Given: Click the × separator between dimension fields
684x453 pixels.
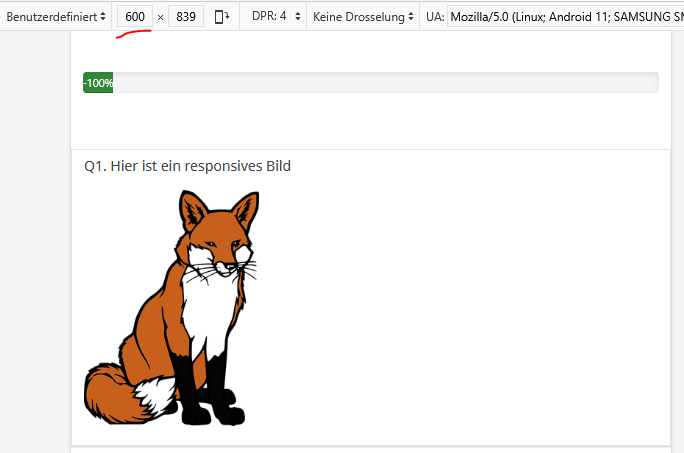Looking at the screenshot, I should point(160,17).
